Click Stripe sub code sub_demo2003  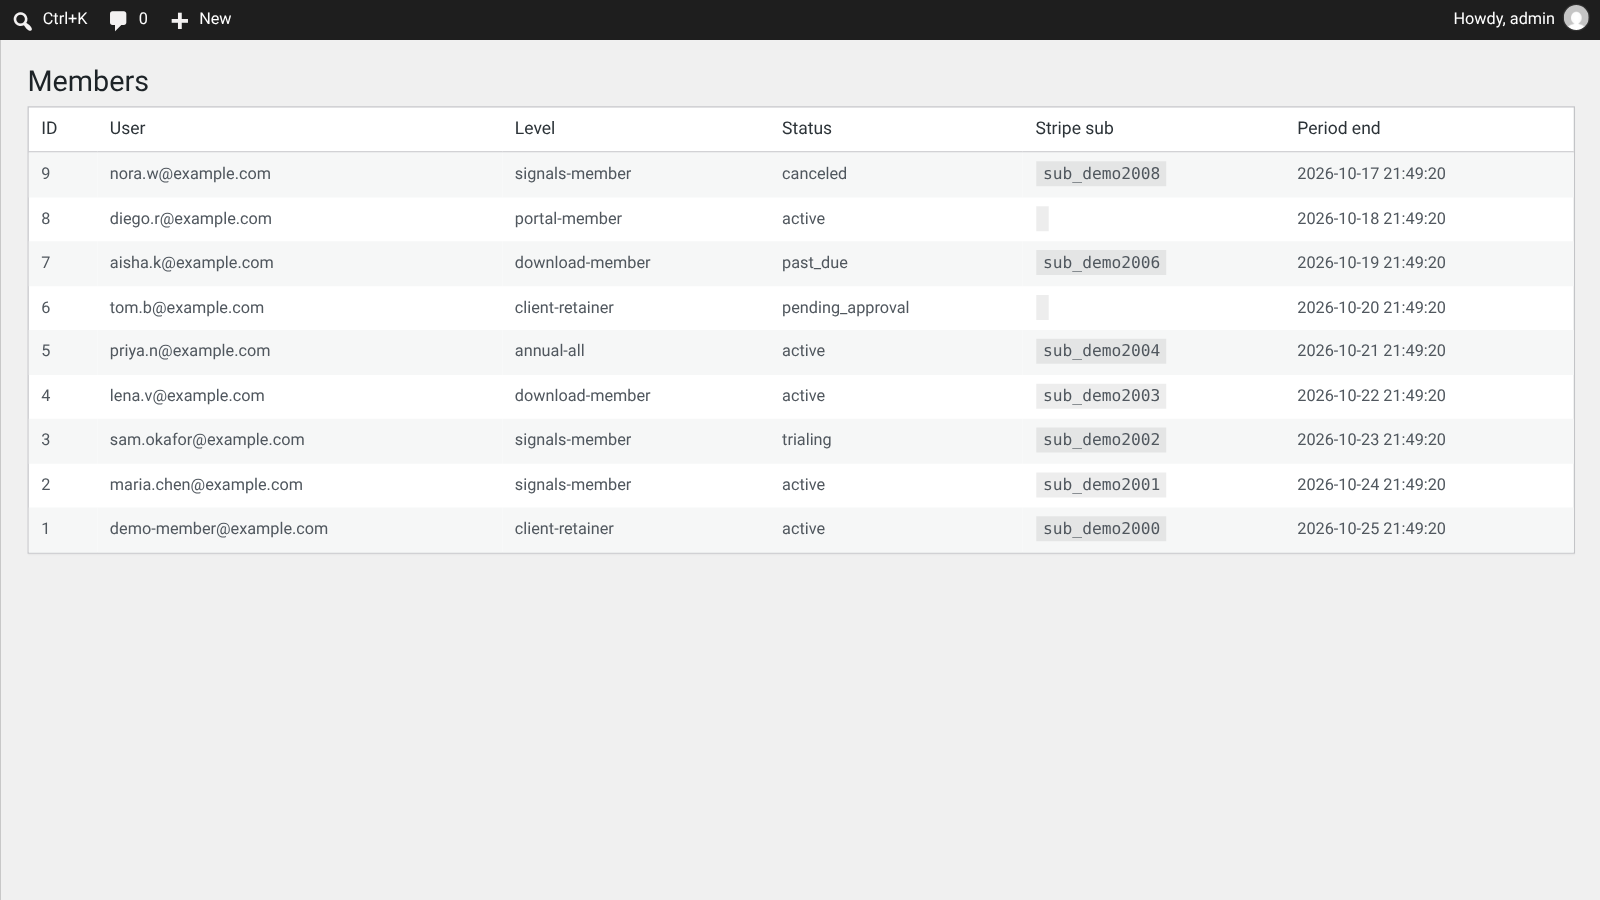1101,396
